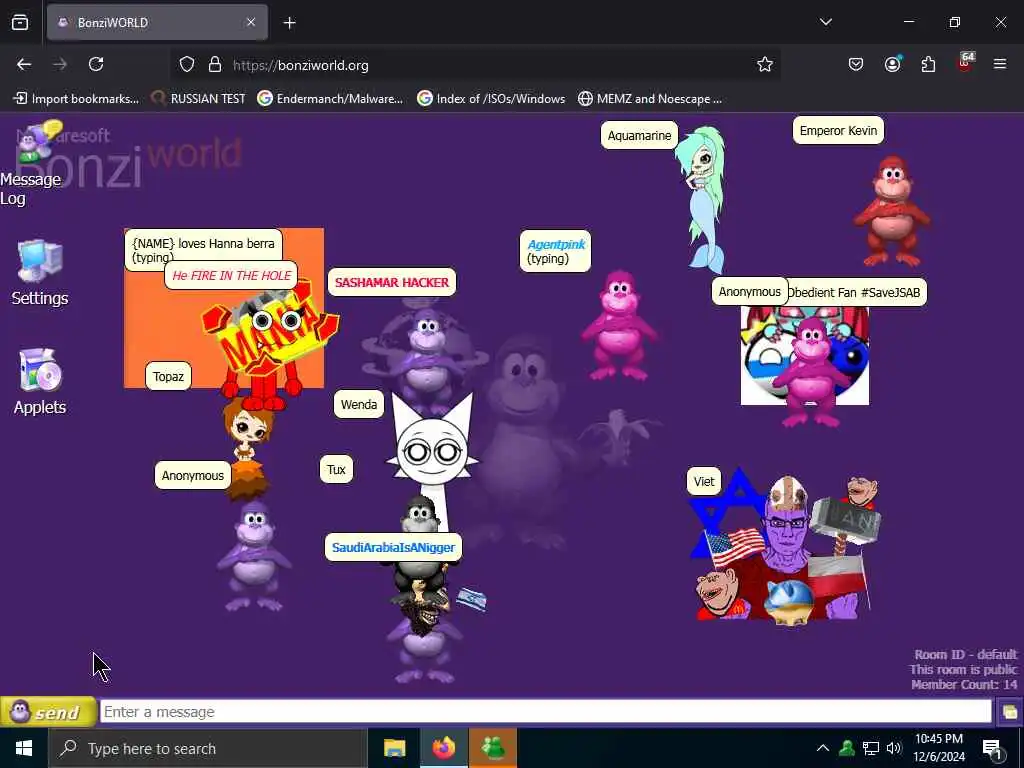Open RUSSIAN TEST bookmark
Viewport: 1024px width, 768px height.
199,99
